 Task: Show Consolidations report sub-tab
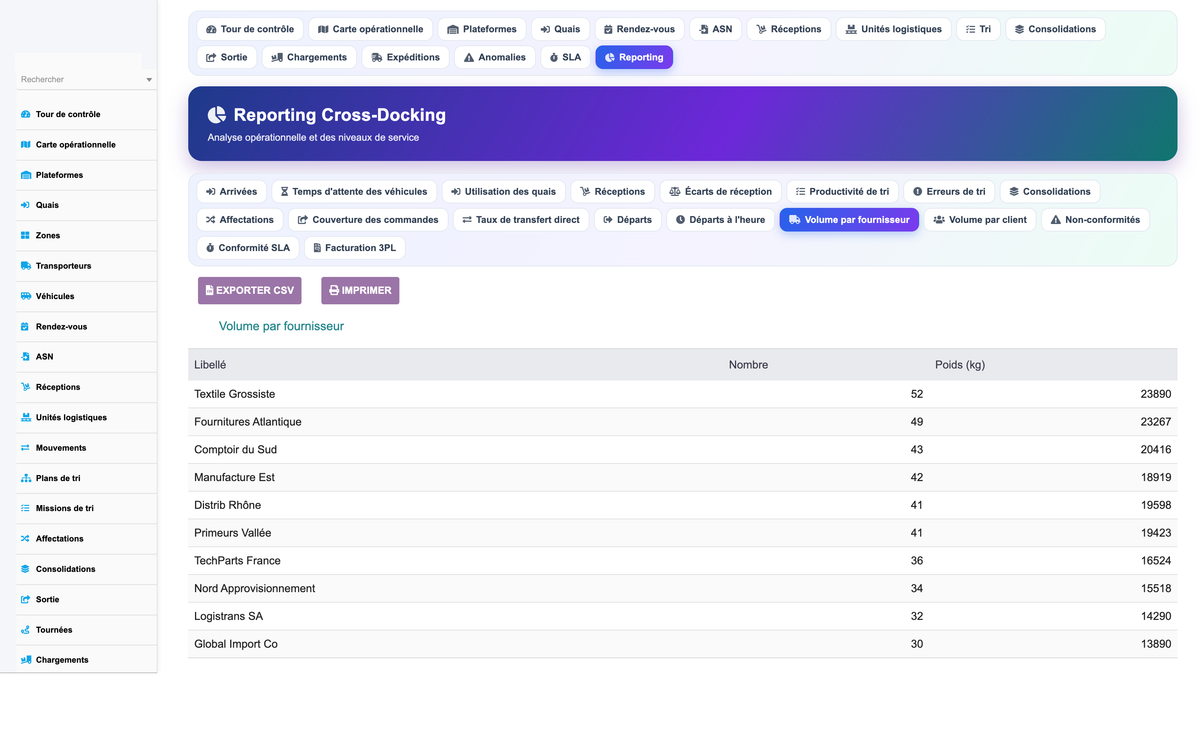point(1050,191)
